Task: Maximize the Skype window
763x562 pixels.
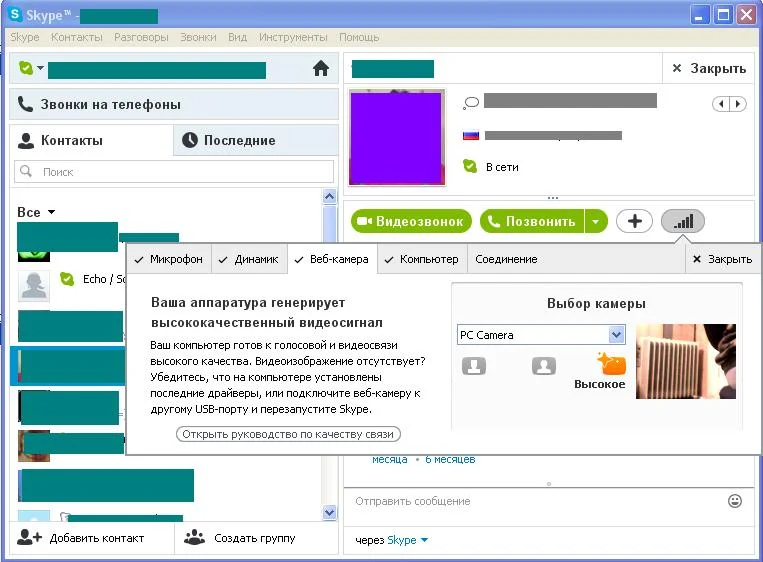Action: (x=723, y=15)
